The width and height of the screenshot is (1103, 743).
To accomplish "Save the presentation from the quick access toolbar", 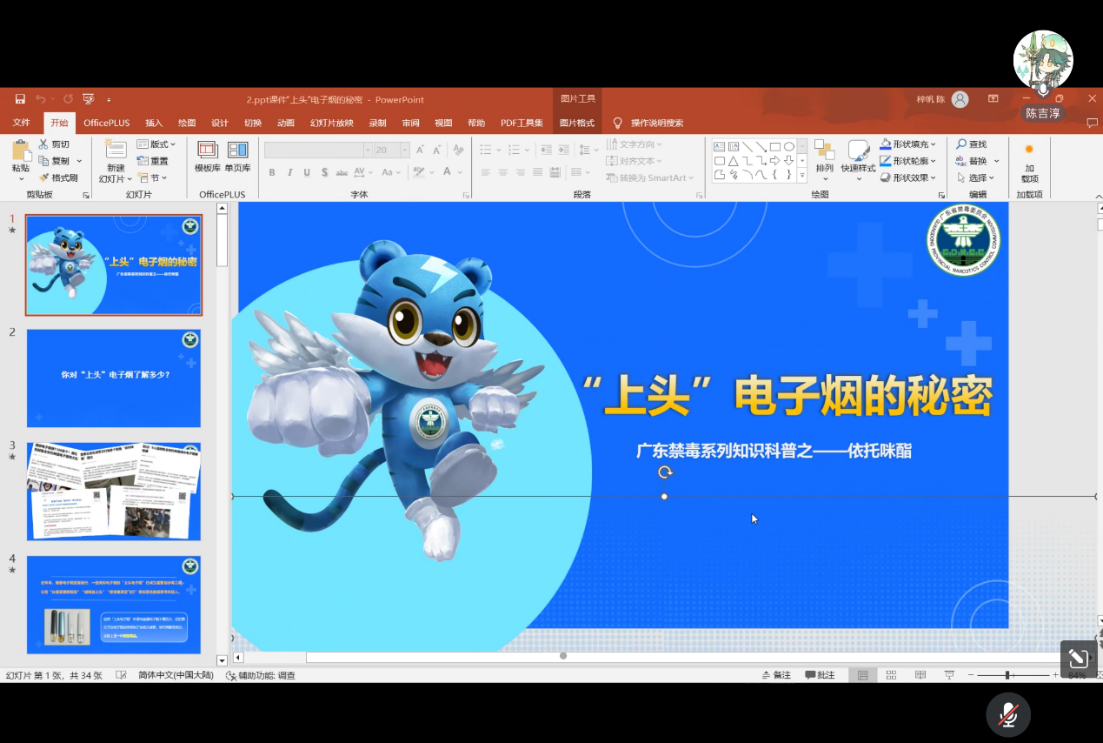I will click(x=20, y=99).
